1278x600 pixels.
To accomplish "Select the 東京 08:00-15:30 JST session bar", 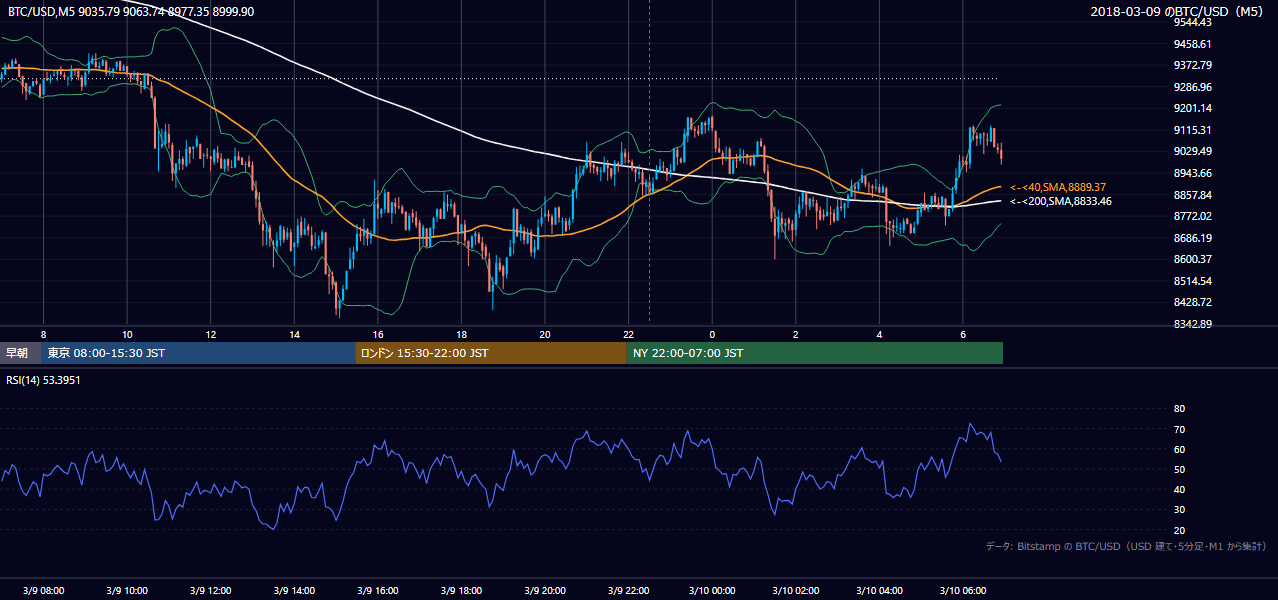I will 198,353.
